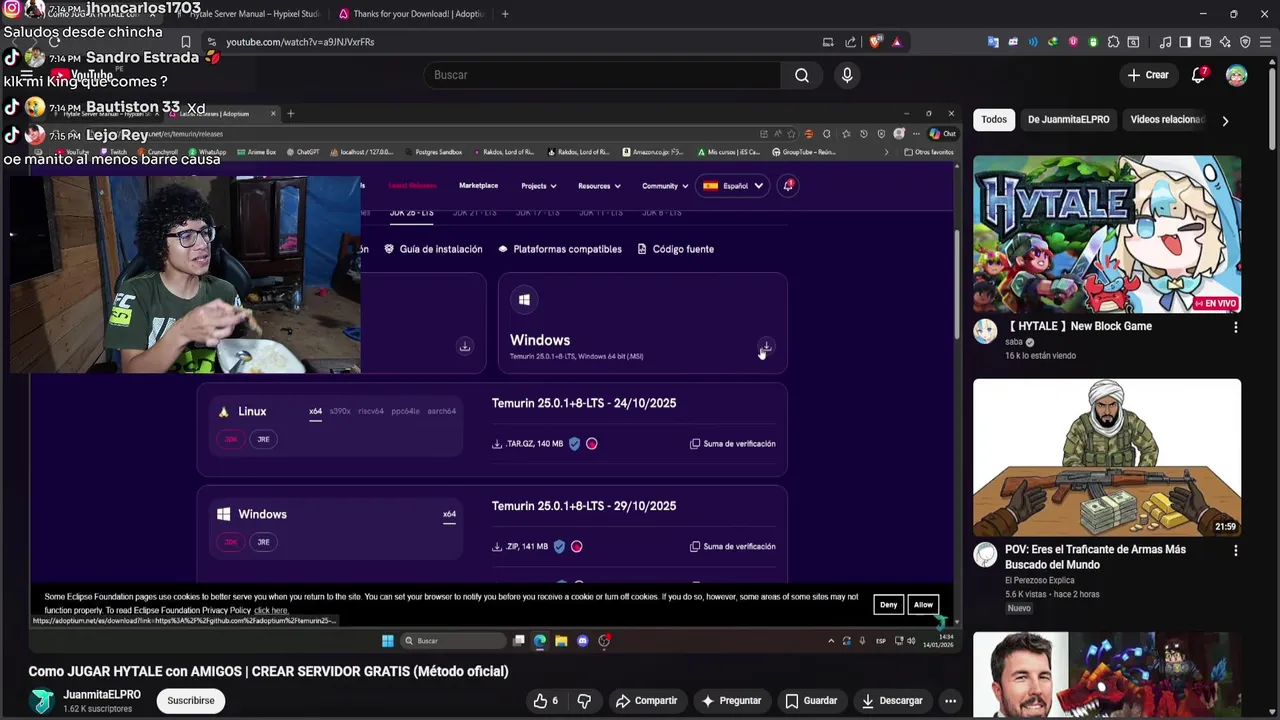Open options for POV Traficante de Armas video
Screen dimensions: 1280x720
pyautogui.click(x=1235, y=550)
